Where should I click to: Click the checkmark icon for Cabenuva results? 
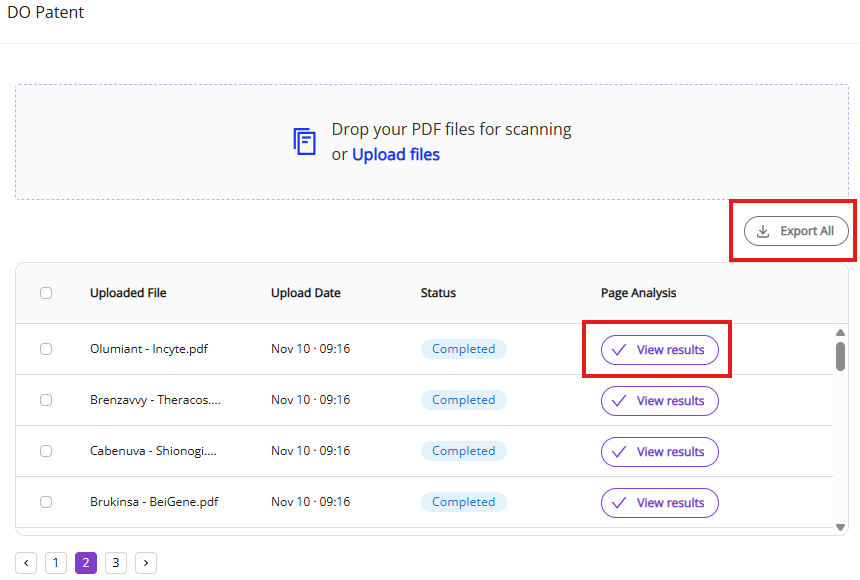(x=619, y=452)
